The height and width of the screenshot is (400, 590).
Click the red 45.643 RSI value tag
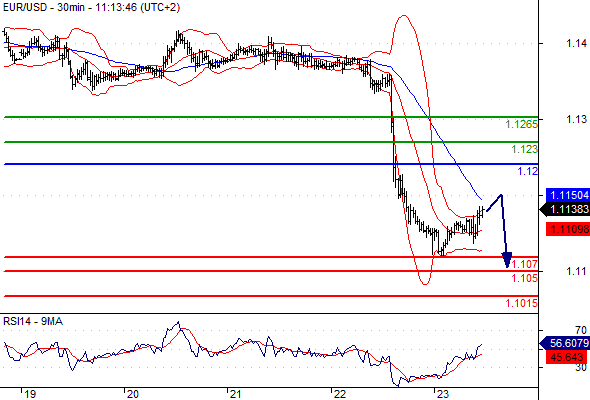[567, 357]
